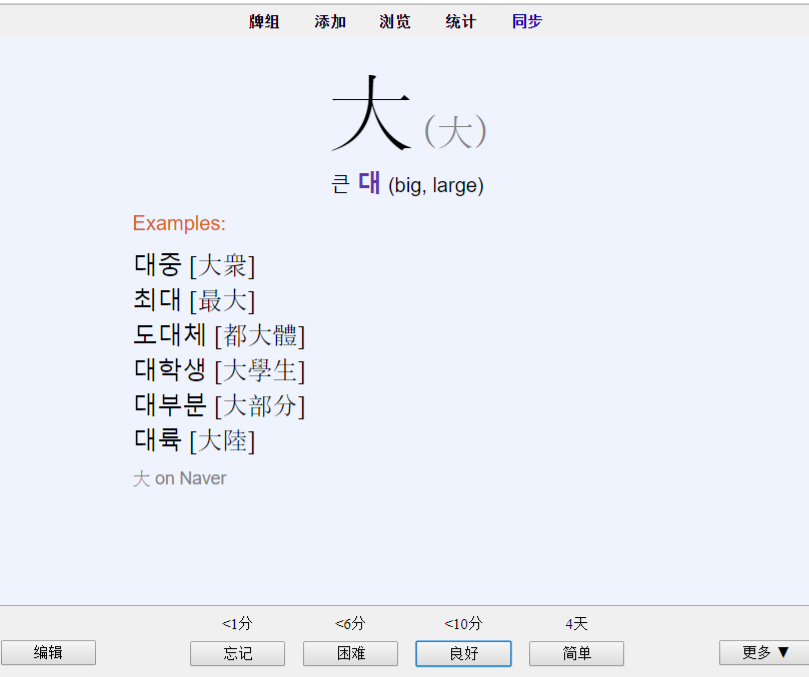The image size is (809, 677).
Task: Open the 大 on Naver link
Action: [x=180, y=478]
